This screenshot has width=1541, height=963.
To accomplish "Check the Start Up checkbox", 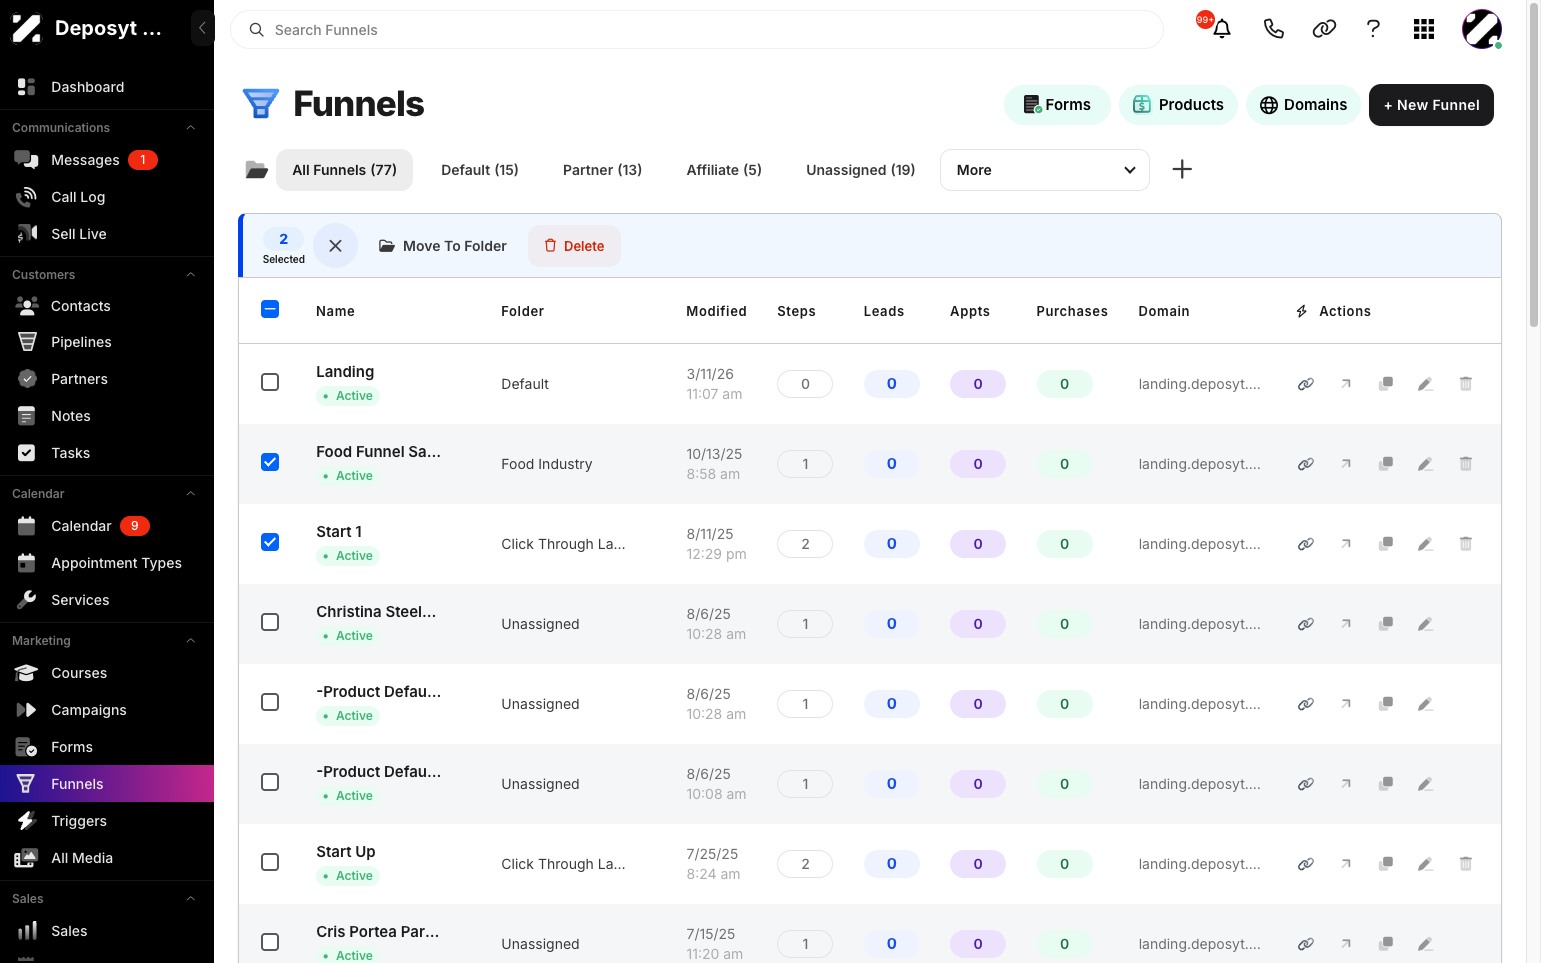I will 270,862.
